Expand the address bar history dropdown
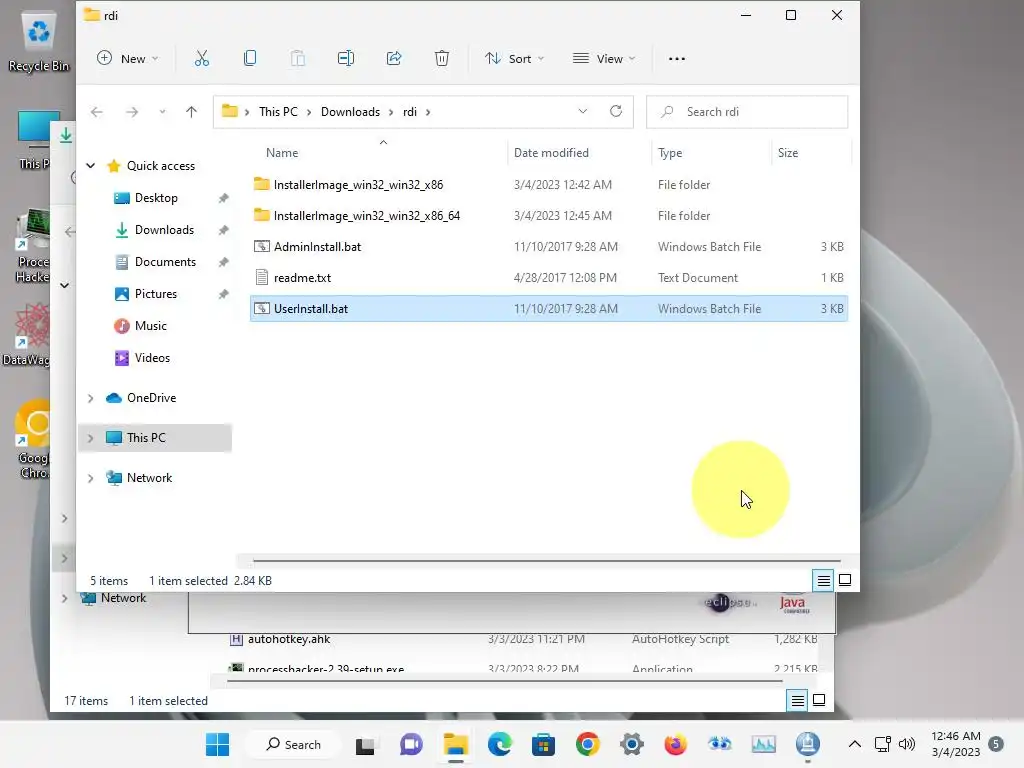 [x=583, y=112]
